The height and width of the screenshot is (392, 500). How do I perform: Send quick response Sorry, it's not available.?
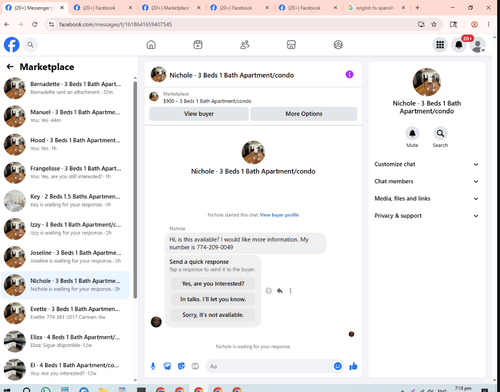[x=213, y=315]
